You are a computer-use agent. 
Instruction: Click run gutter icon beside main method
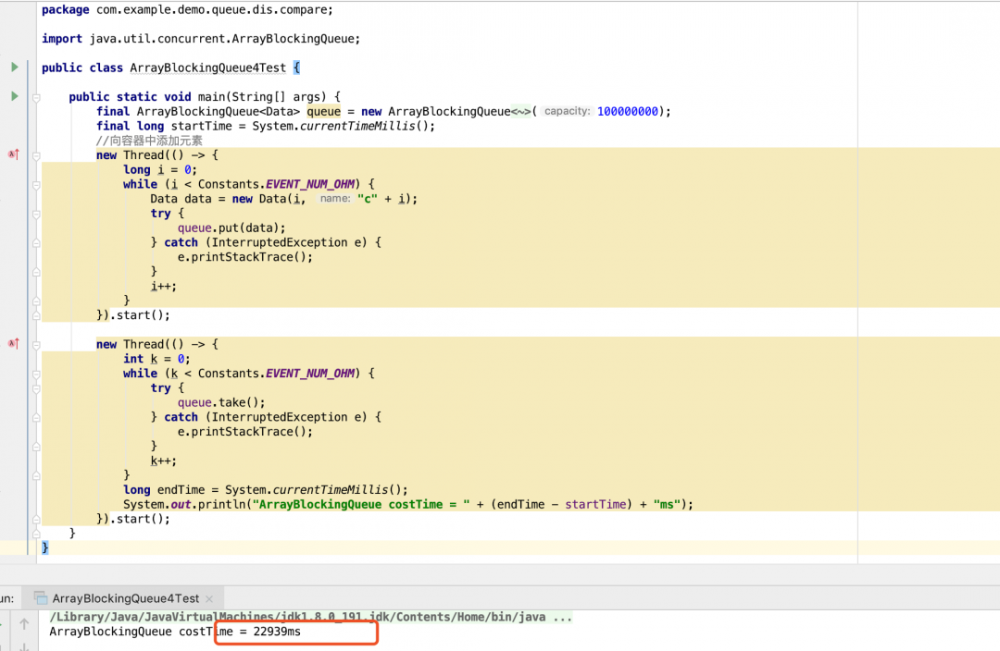(14, 96)
